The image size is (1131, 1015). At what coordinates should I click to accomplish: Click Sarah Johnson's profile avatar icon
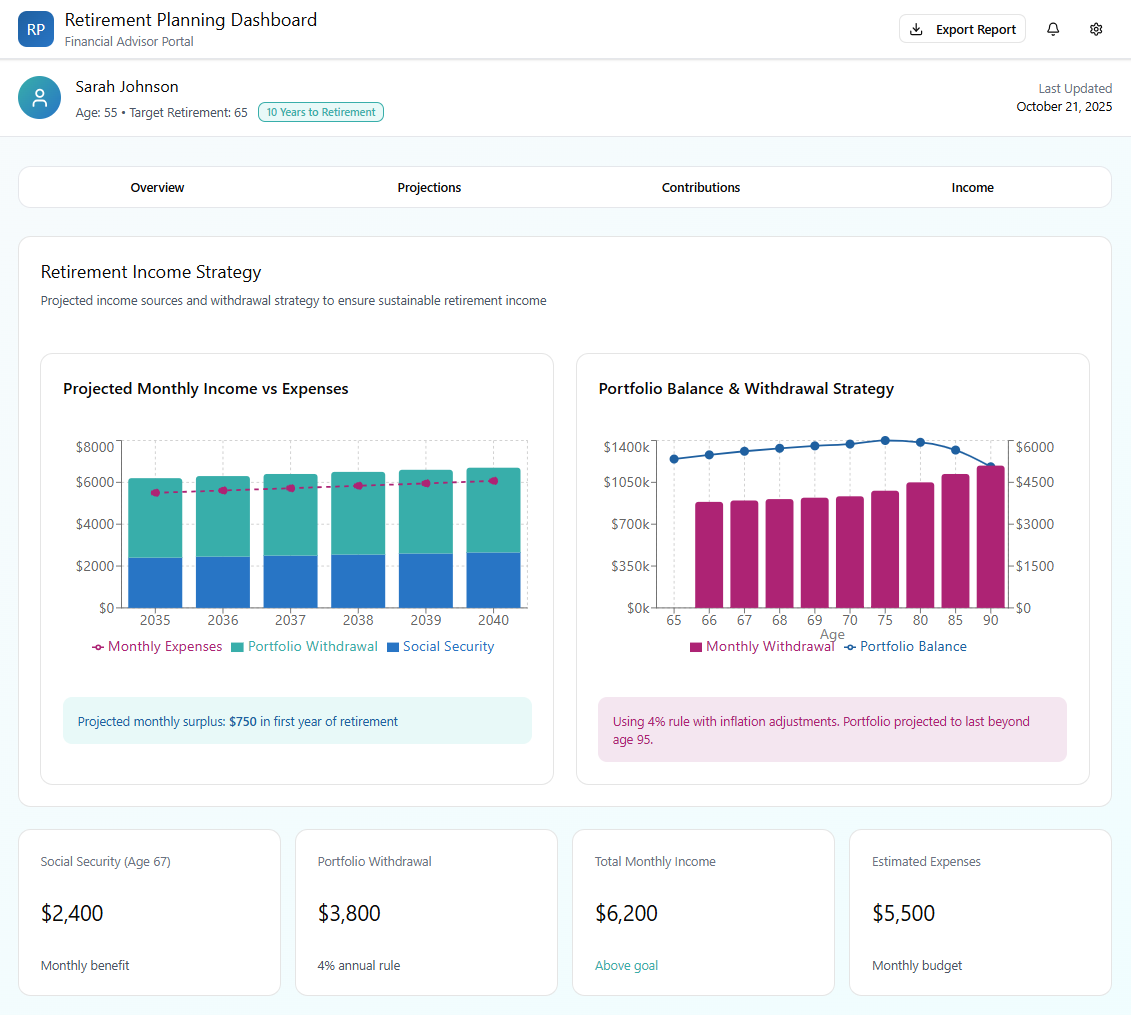tap(39, 97)
